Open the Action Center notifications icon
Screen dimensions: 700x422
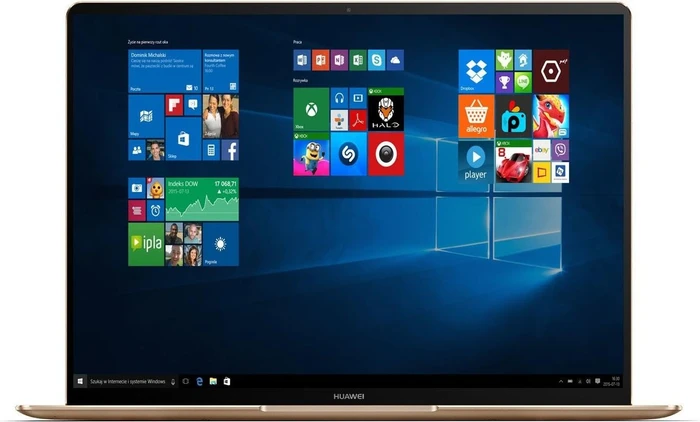tap(597, 381)
